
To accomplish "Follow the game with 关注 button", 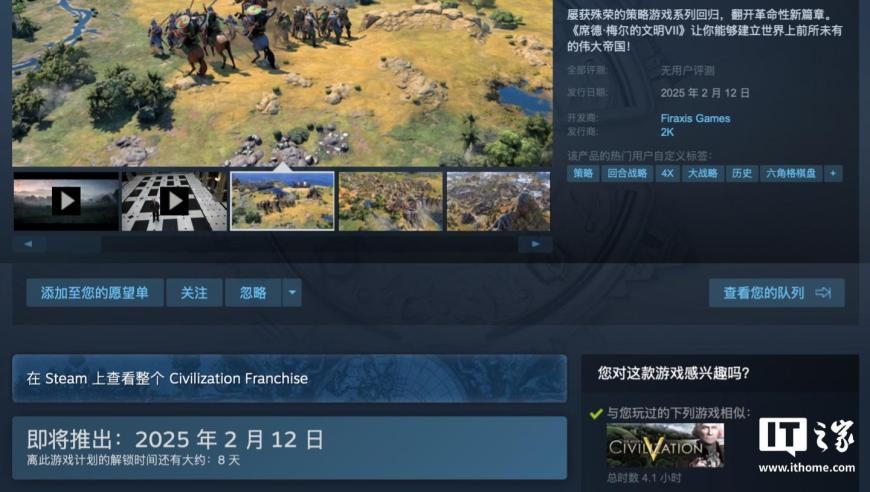I will 194,293.
